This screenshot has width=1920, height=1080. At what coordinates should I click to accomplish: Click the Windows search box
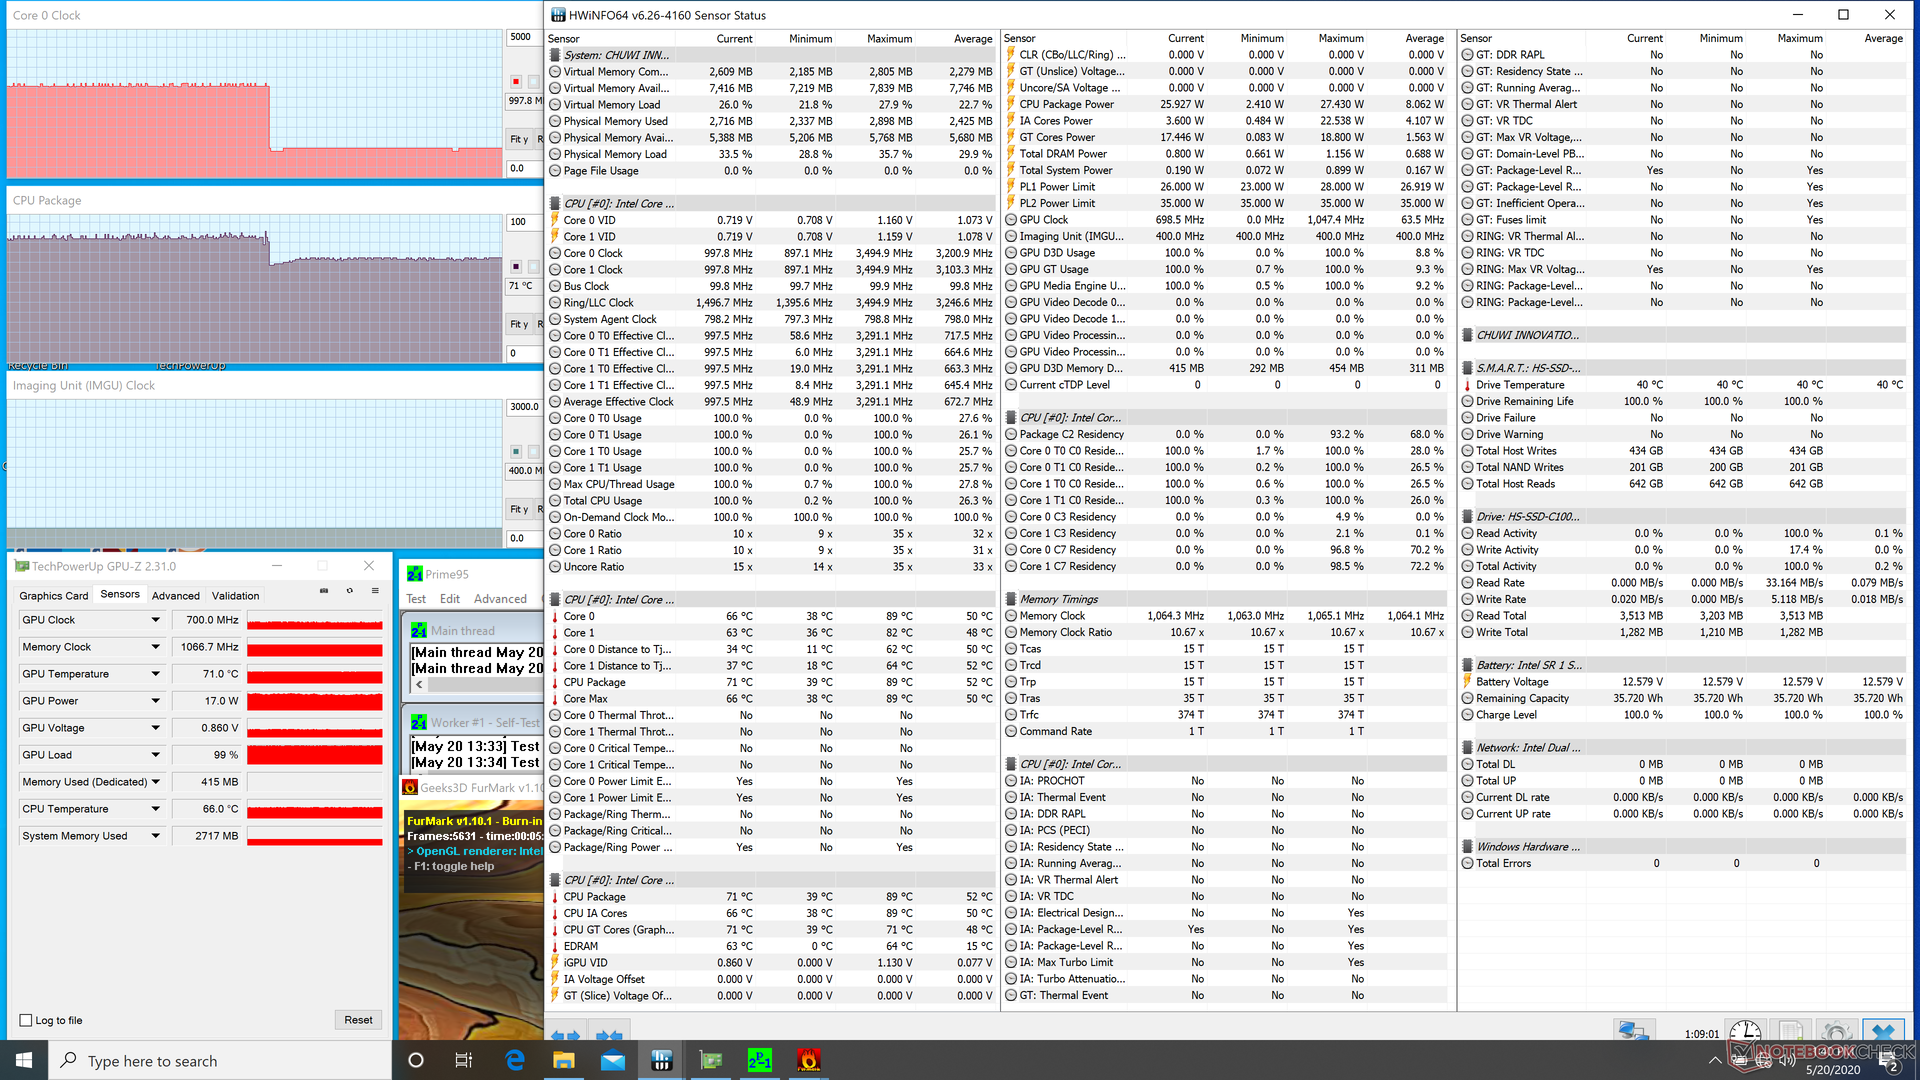[x=220, y=1061]
